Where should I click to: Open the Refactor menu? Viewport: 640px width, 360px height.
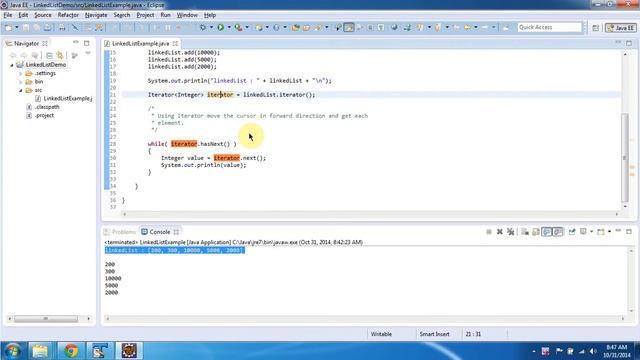(68, 15)
